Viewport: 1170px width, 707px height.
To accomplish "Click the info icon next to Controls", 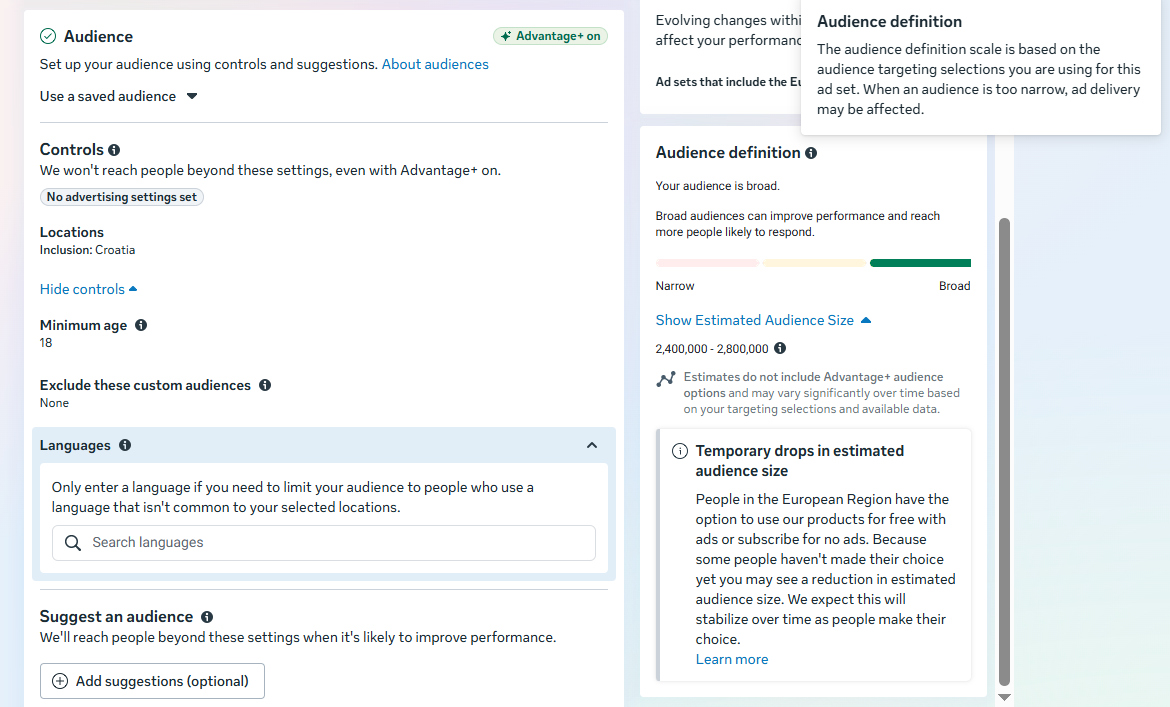I will [114, 150].
